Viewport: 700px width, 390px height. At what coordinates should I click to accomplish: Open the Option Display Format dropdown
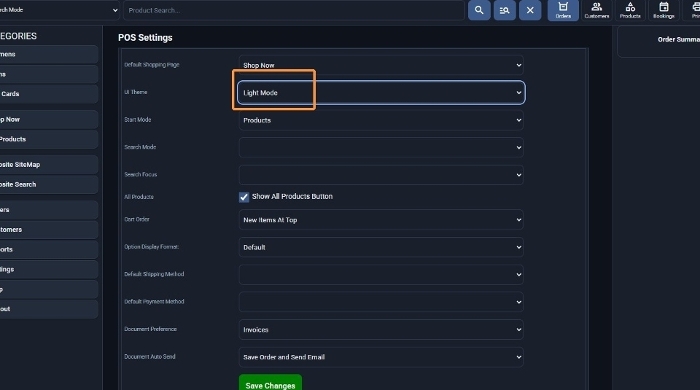381,247
